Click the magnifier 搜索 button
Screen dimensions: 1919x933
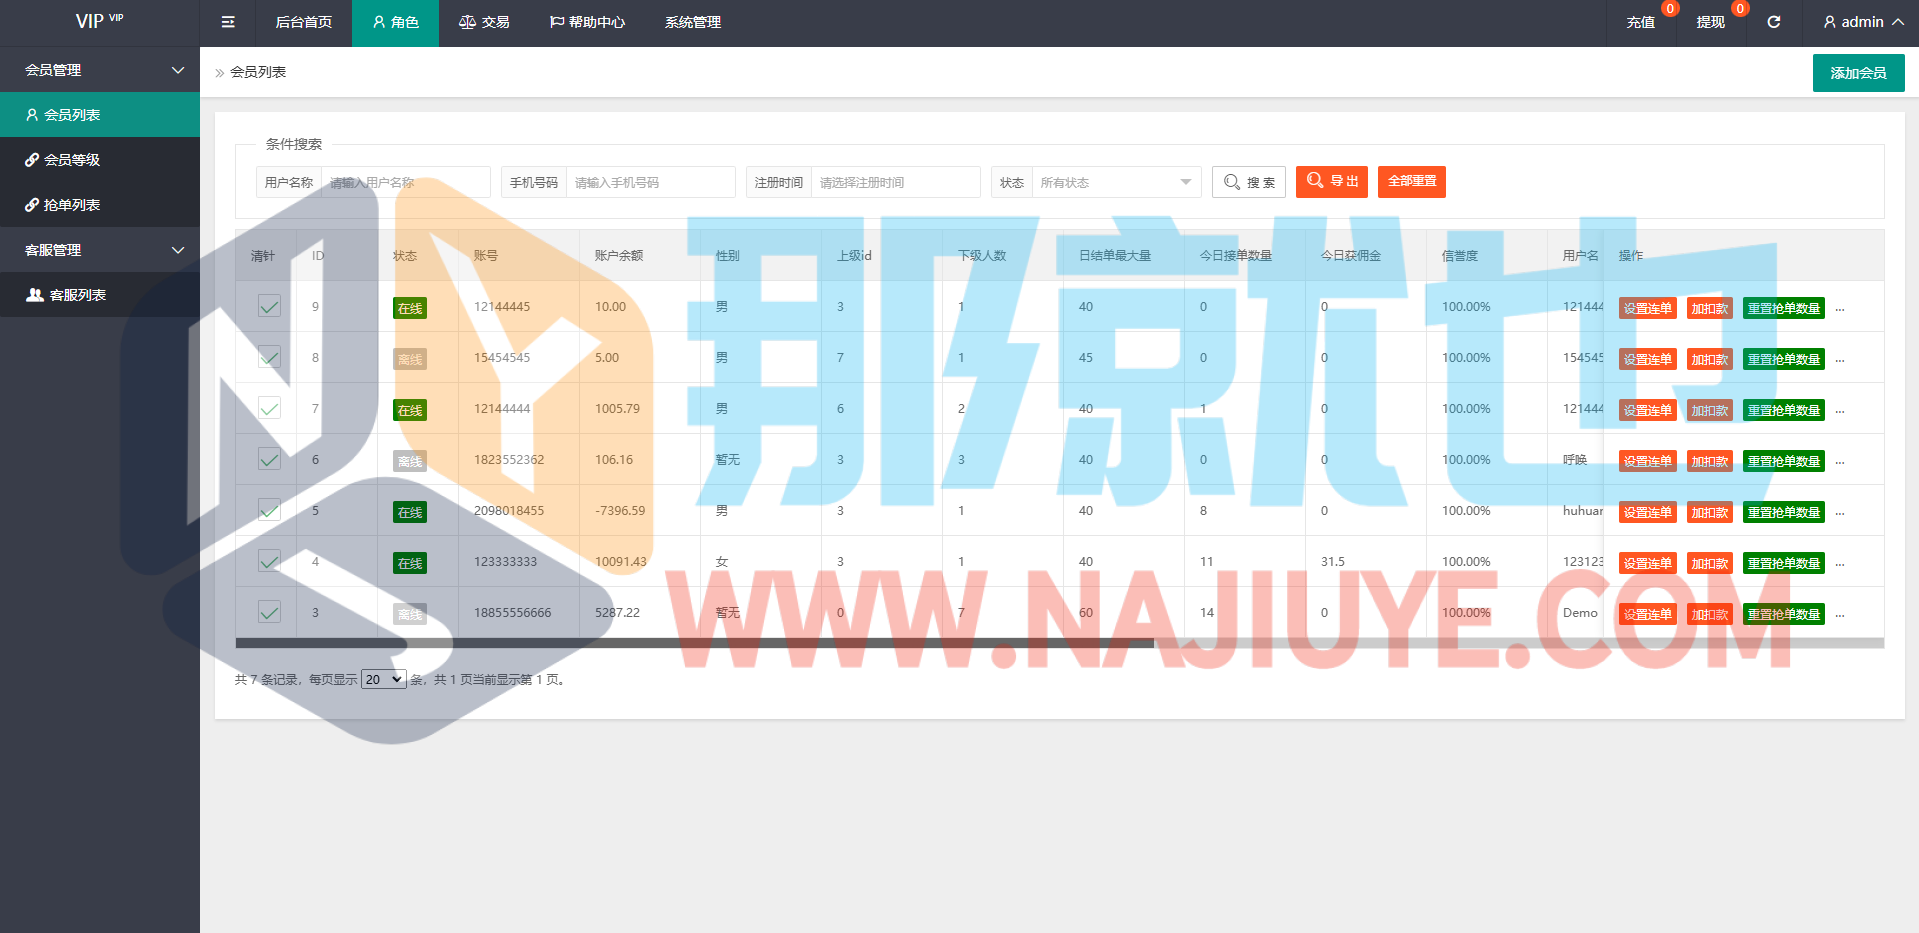click(1249, 182)
